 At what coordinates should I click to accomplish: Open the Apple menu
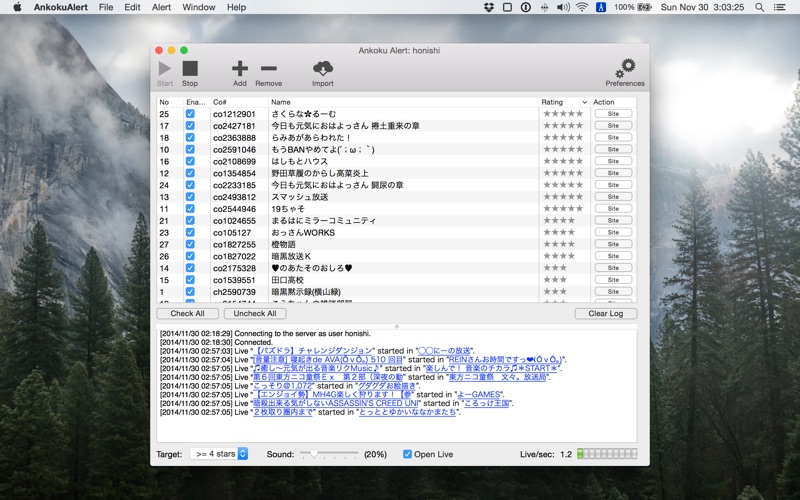pos(17,7)
